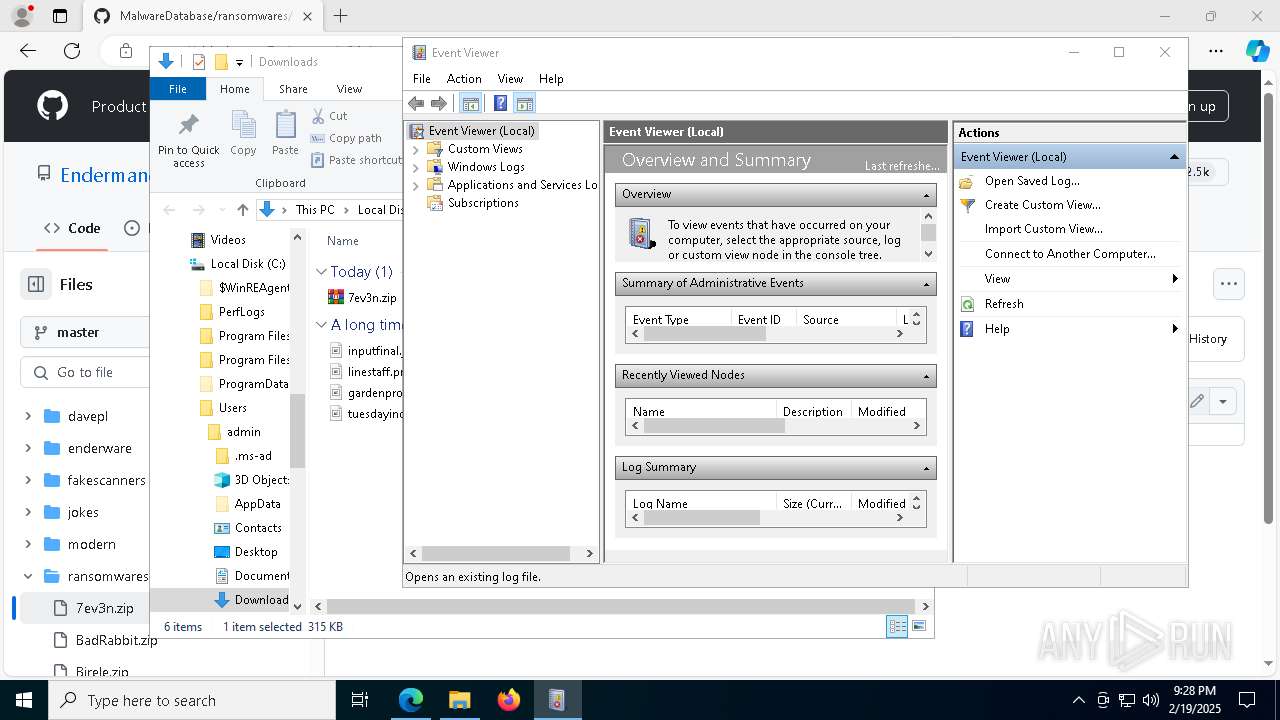Click Description column in Recently Viewed Nodes

812,412
